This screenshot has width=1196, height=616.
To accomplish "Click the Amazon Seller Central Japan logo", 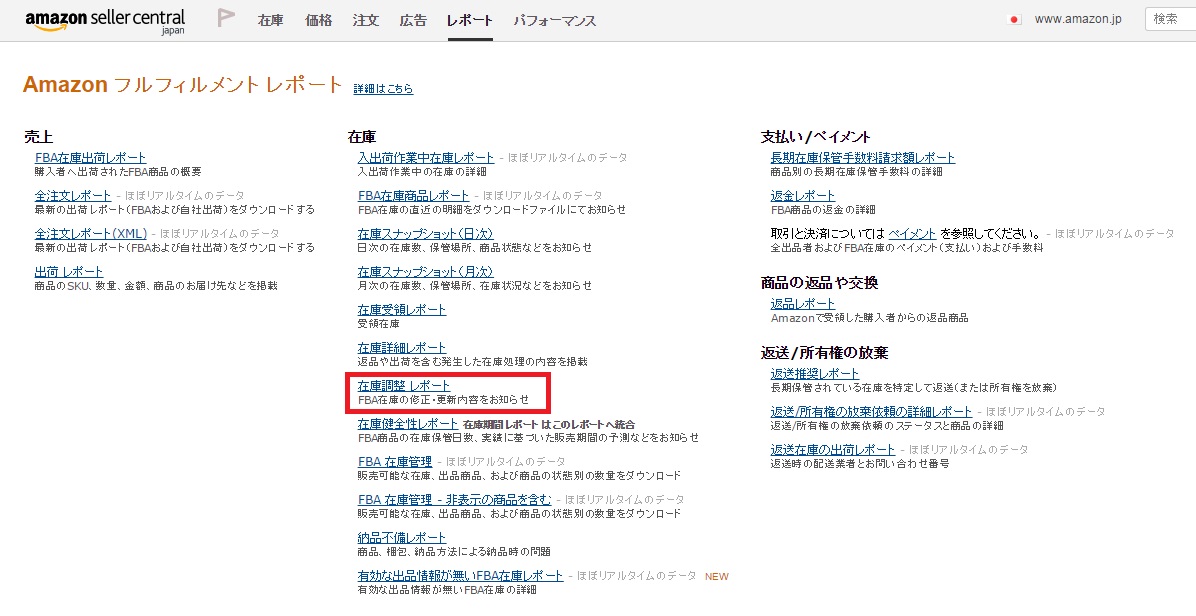I will coord(104,21).
